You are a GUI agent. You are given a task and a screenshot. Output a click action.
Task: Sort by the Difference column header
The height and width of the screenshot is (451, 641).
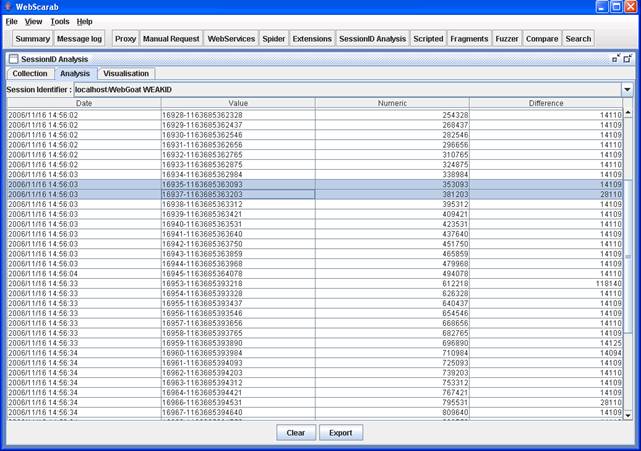pos(546,103)
